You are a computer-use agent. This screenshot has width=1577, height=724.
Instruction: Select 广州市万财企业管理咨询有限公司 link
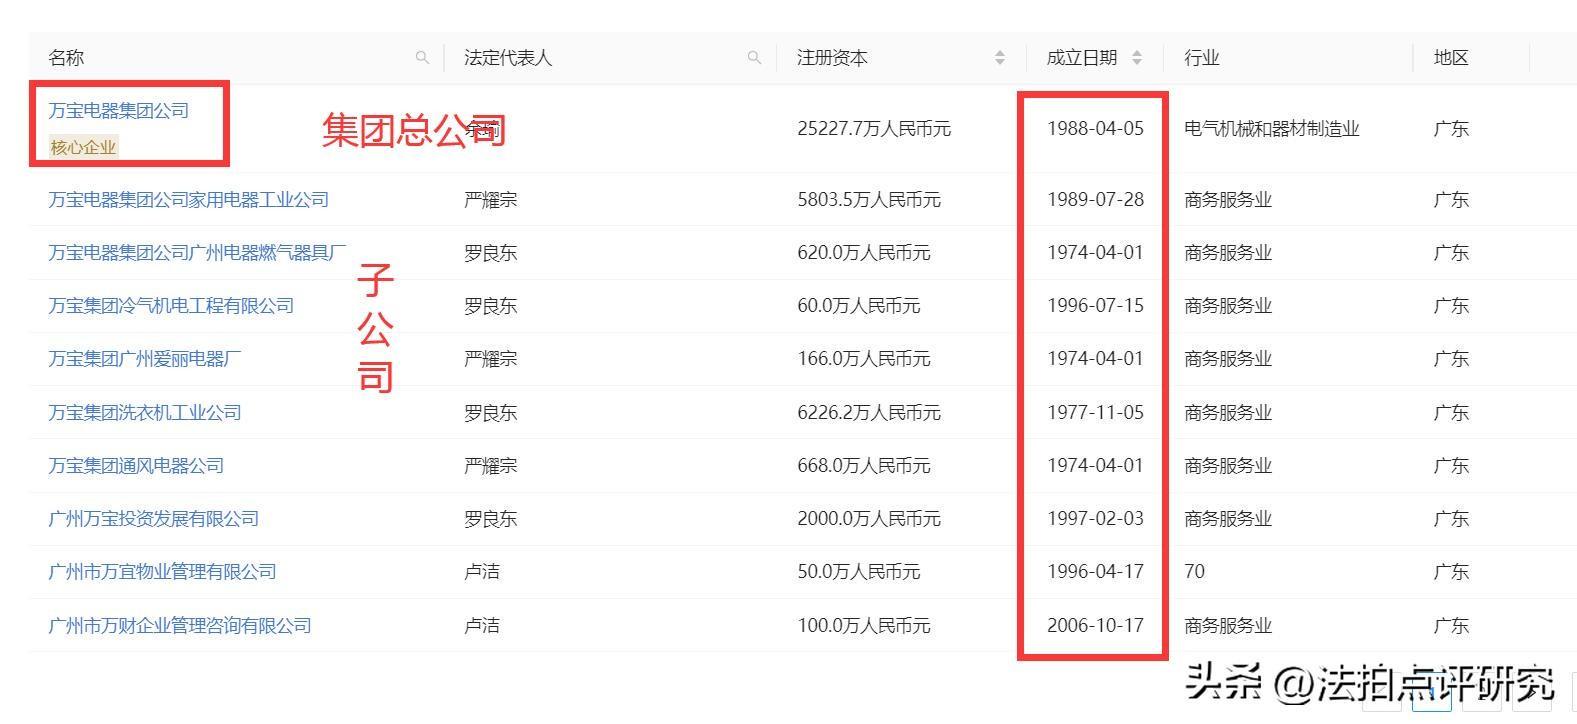coord(180,626)
